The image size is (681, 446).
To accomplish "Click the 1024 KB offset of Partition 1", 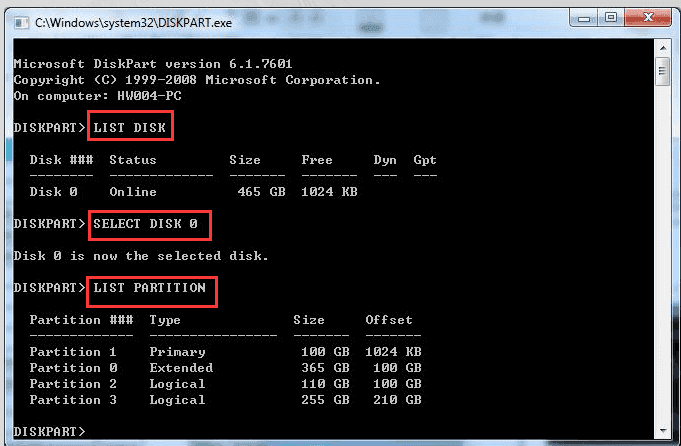I will pyautogui.click(x=393, y=352).
